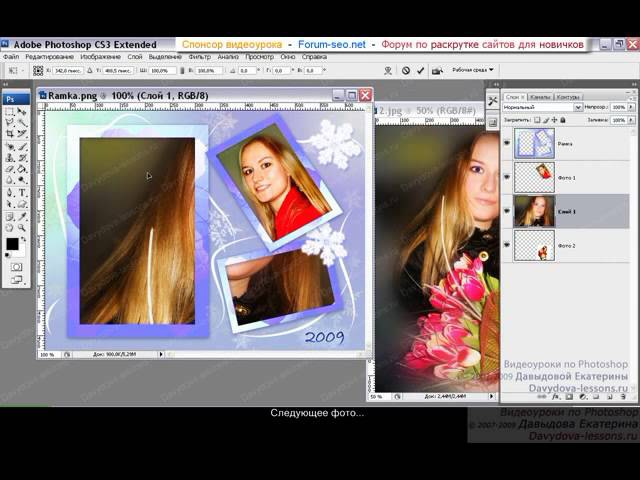Hide the Слой 1 layer
The image size is (640, 480).
tap(507, 211)
